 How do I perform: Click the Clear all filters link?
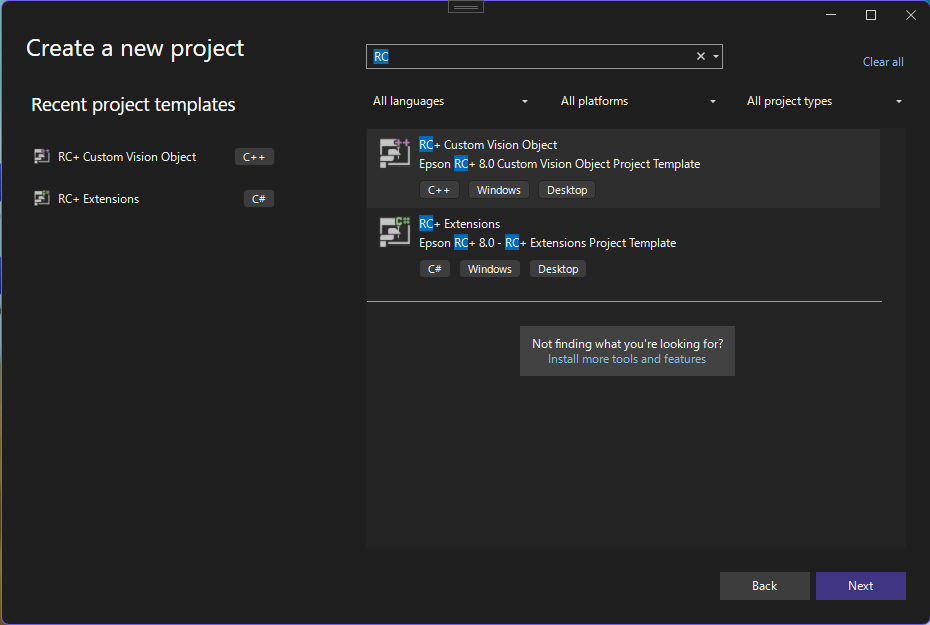click(x=883, y=62)
